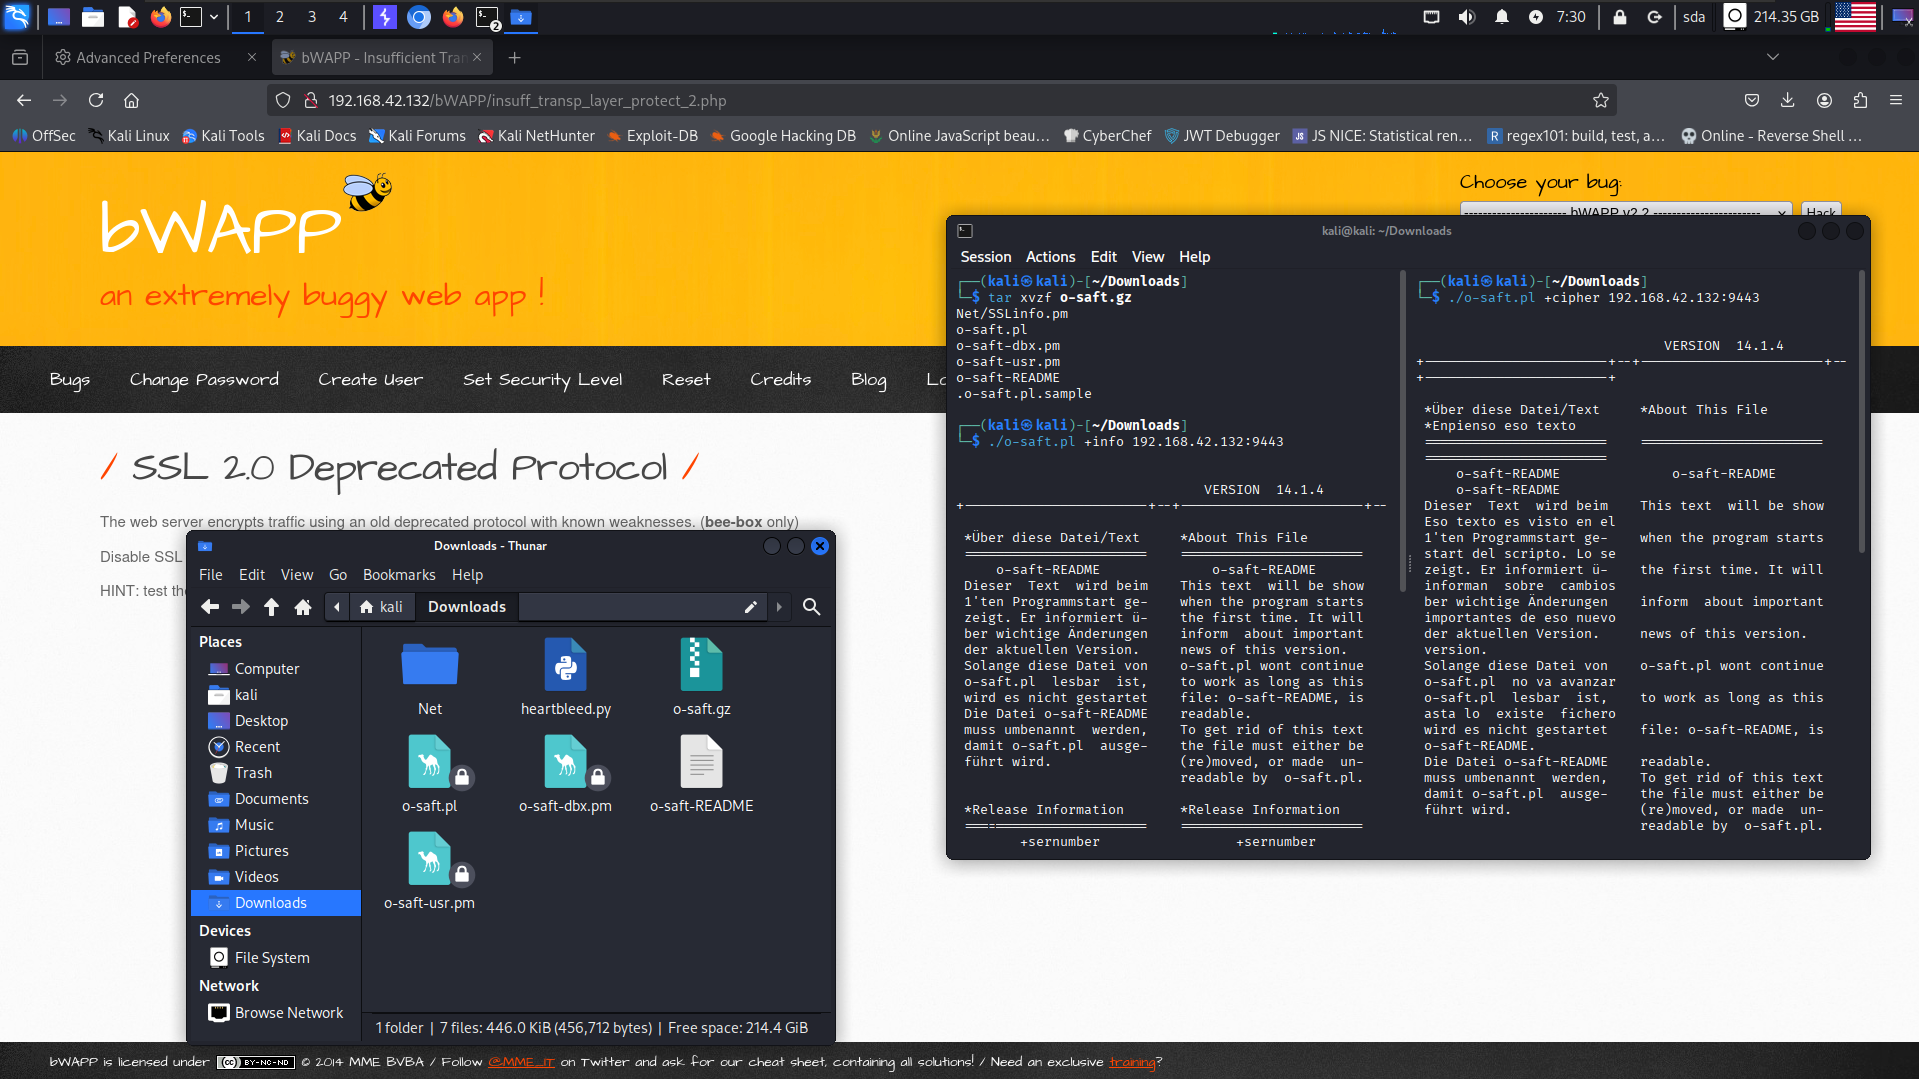Screen dimensions: 1919x1079
Task: Expand the Thunar path bar right arrow
Action: pyautogui.click(x=779, y=607)
